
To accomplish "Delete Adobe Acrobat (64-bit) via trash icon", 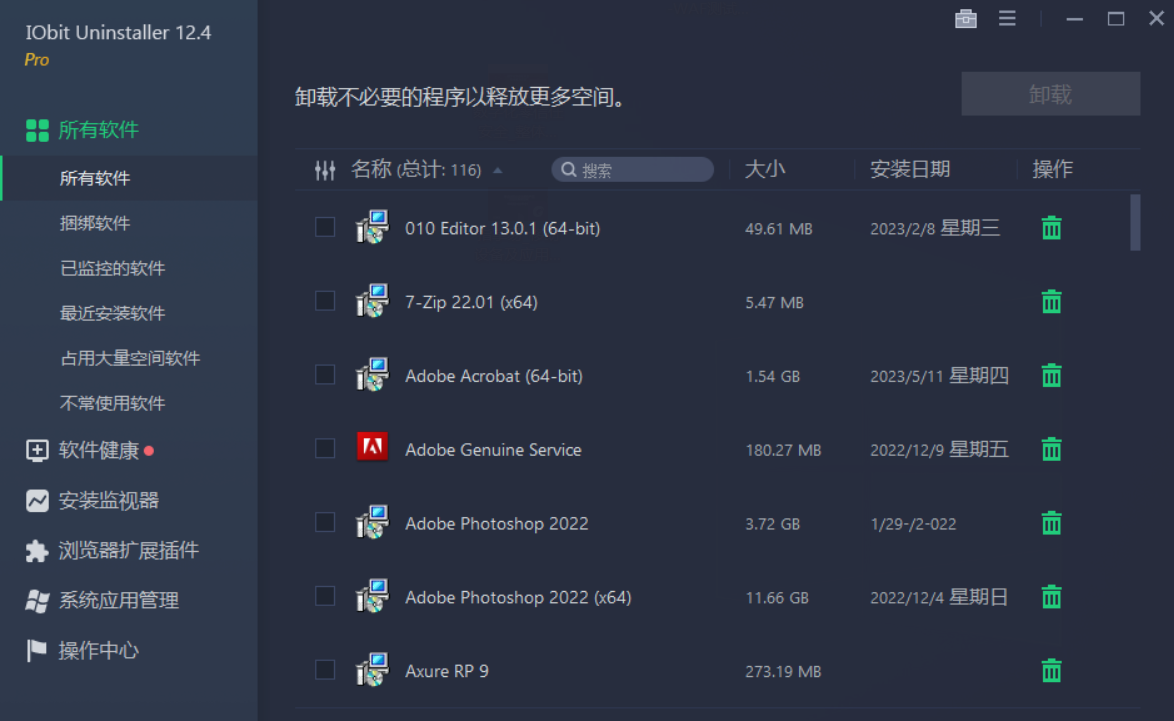I will pos(1051,375).
